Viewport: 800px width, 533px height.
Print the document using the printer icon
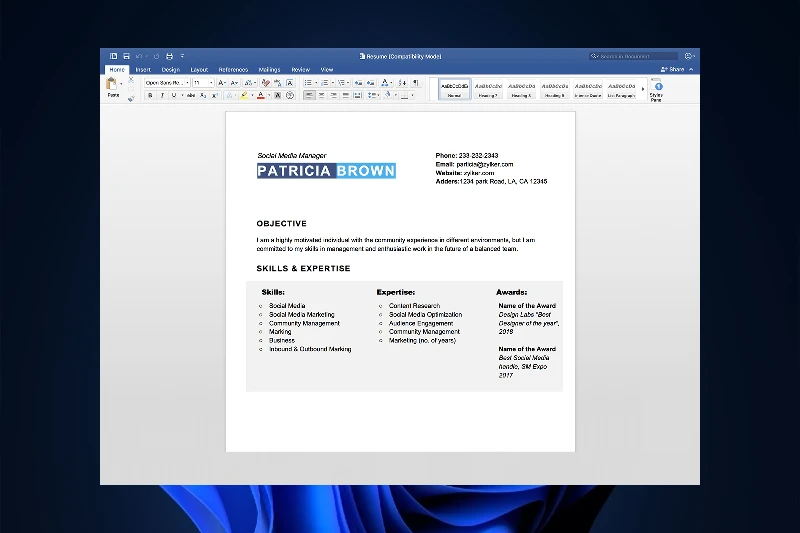[x=169, y=56]
